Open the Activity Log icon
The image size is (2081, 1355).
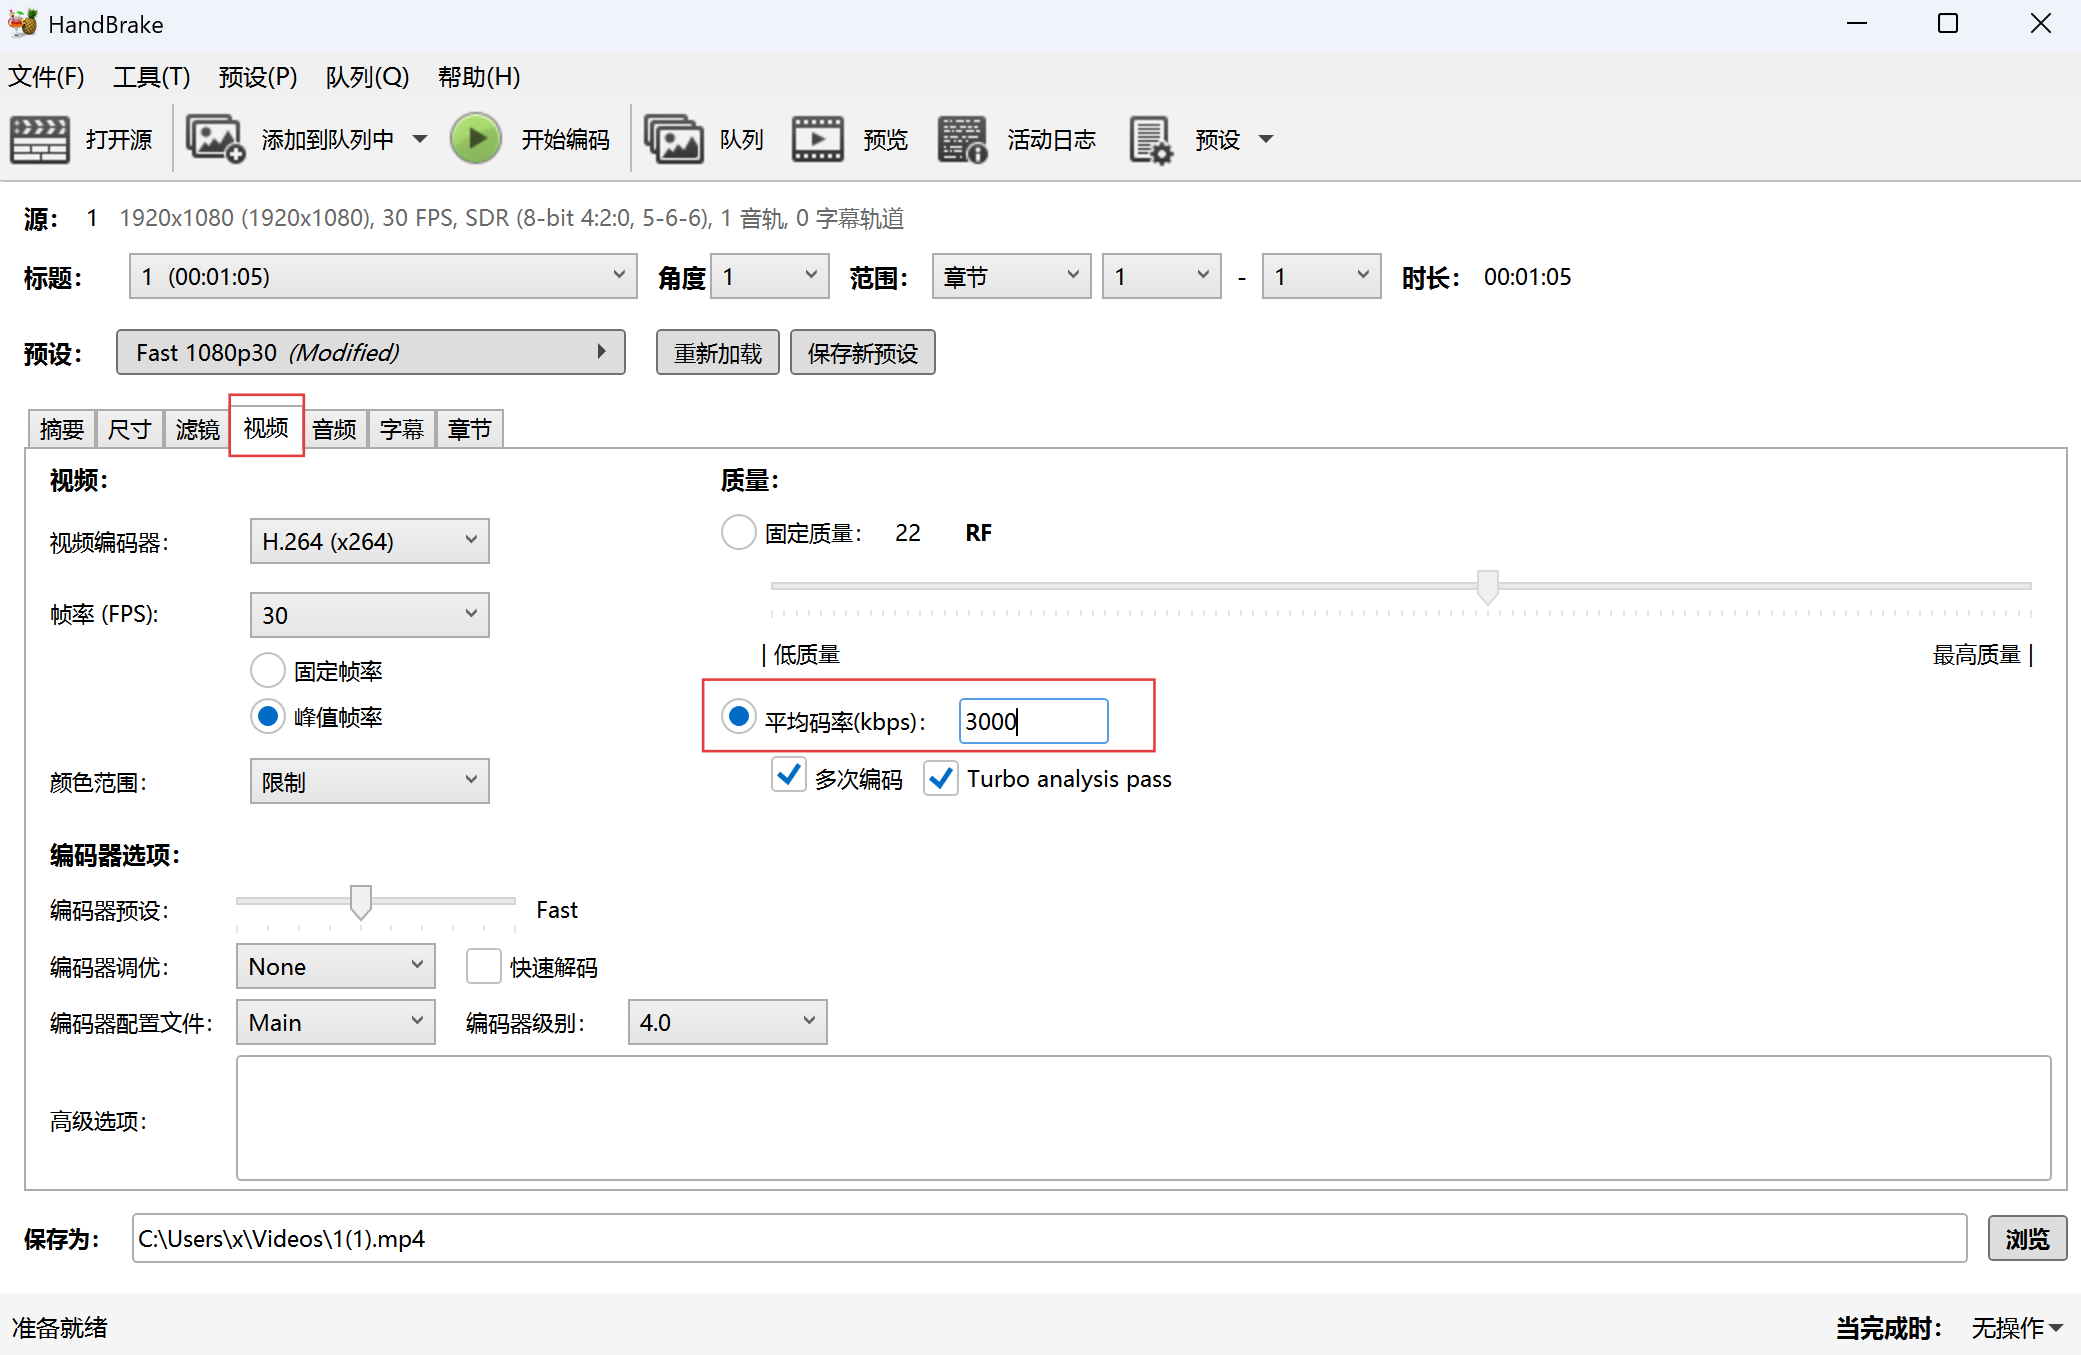pyautogui.click(x=962, y=139)
